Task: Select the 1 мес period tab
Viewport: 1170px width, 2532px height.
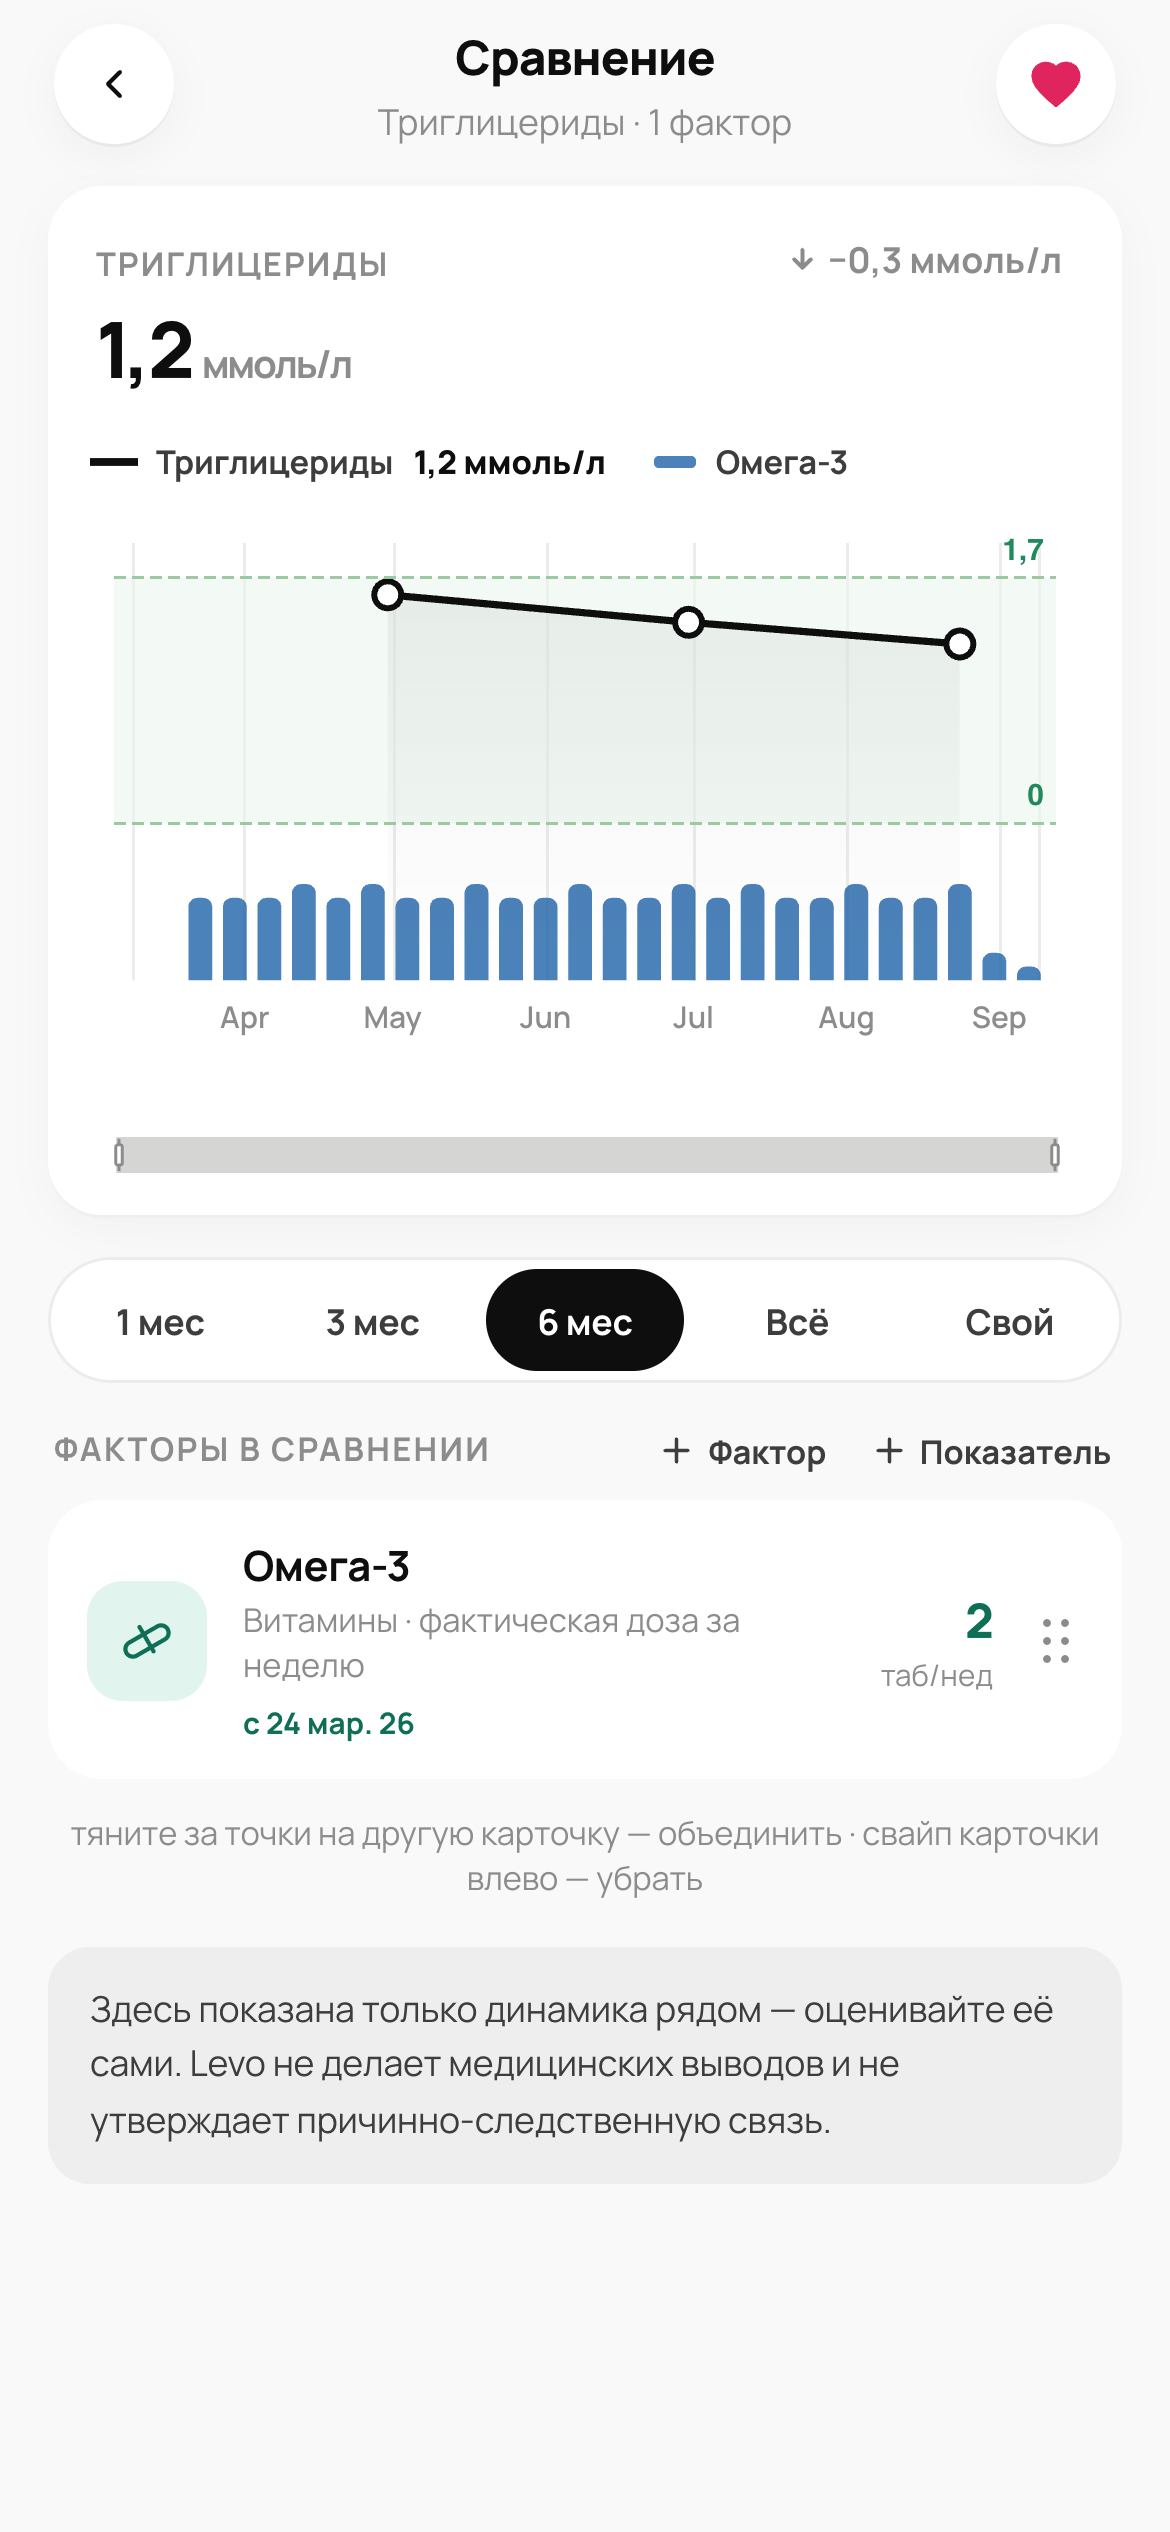Action: click(160, 1322)
